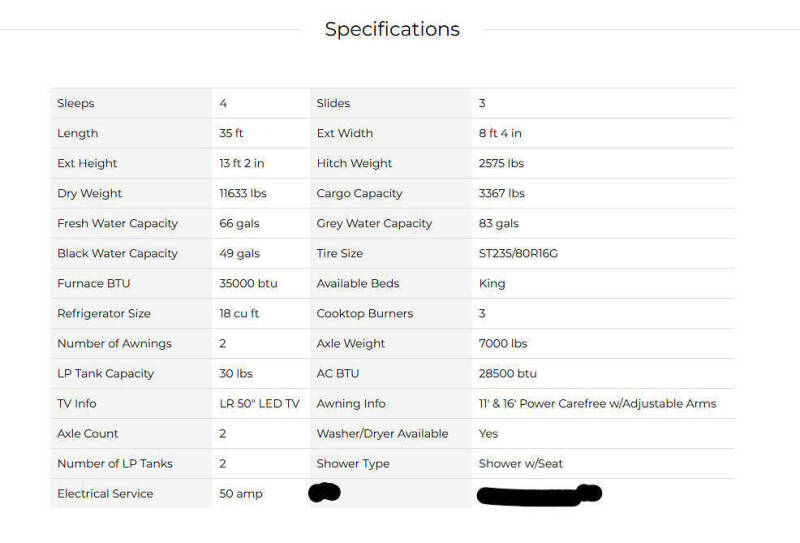Click the LP Tank Capacity label

click(x=105, y=374)
